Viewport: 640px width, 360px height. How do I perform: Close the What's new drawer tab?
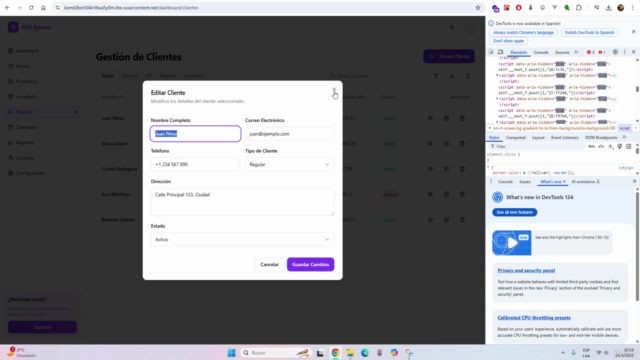coord(564,182)
